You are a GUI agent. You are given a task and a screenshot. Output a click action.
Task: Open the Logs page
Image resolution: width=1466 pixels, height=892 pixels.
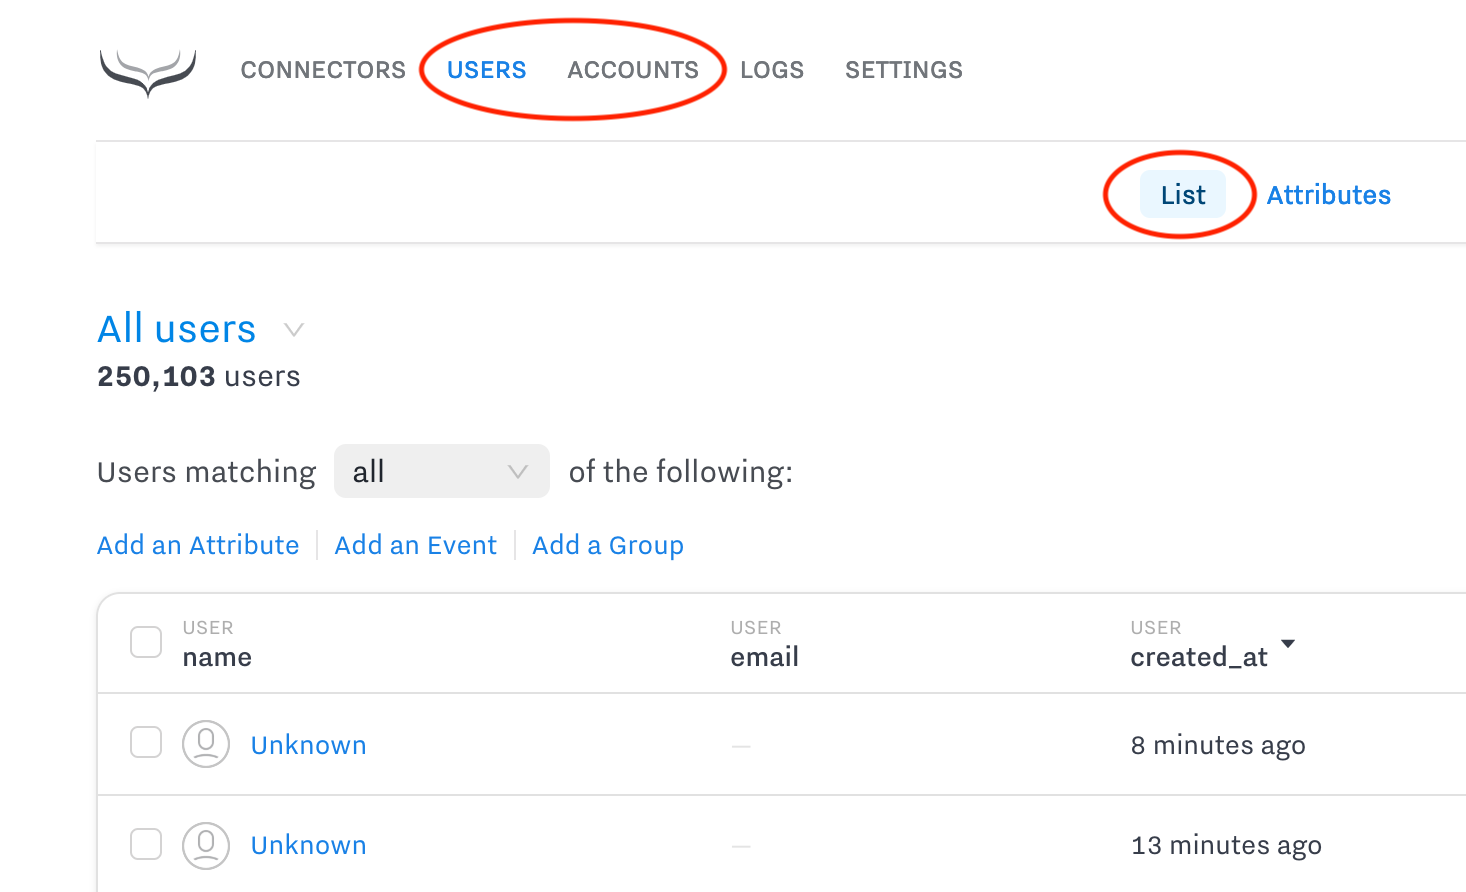coord(772,70)
